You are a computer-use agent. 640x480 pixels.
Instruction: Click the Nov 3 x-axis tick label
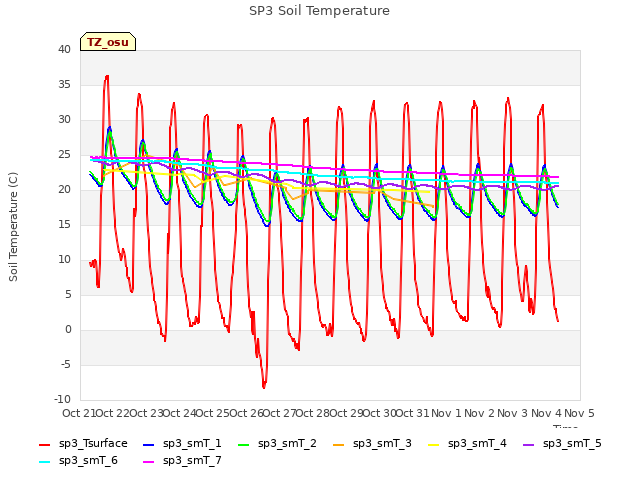(x=513, y=413)
